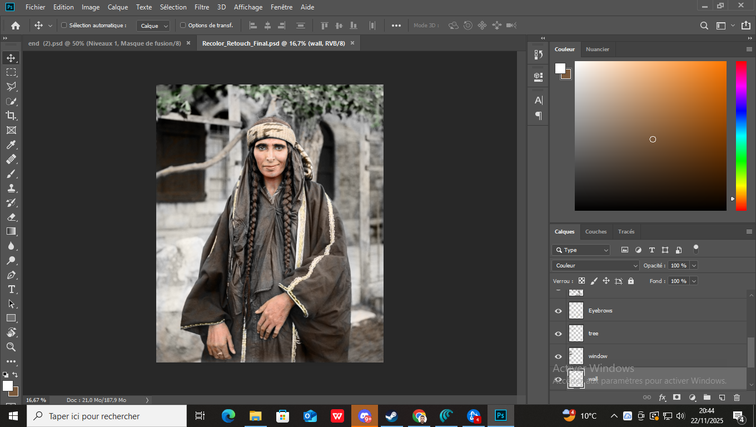Click the layer style fx icon

[x=662, y=397]
